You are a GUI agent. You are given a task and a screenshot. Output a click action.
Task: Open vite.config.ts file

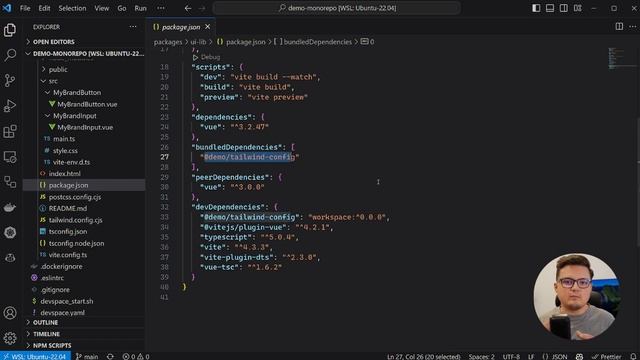[x=68, y=255]
